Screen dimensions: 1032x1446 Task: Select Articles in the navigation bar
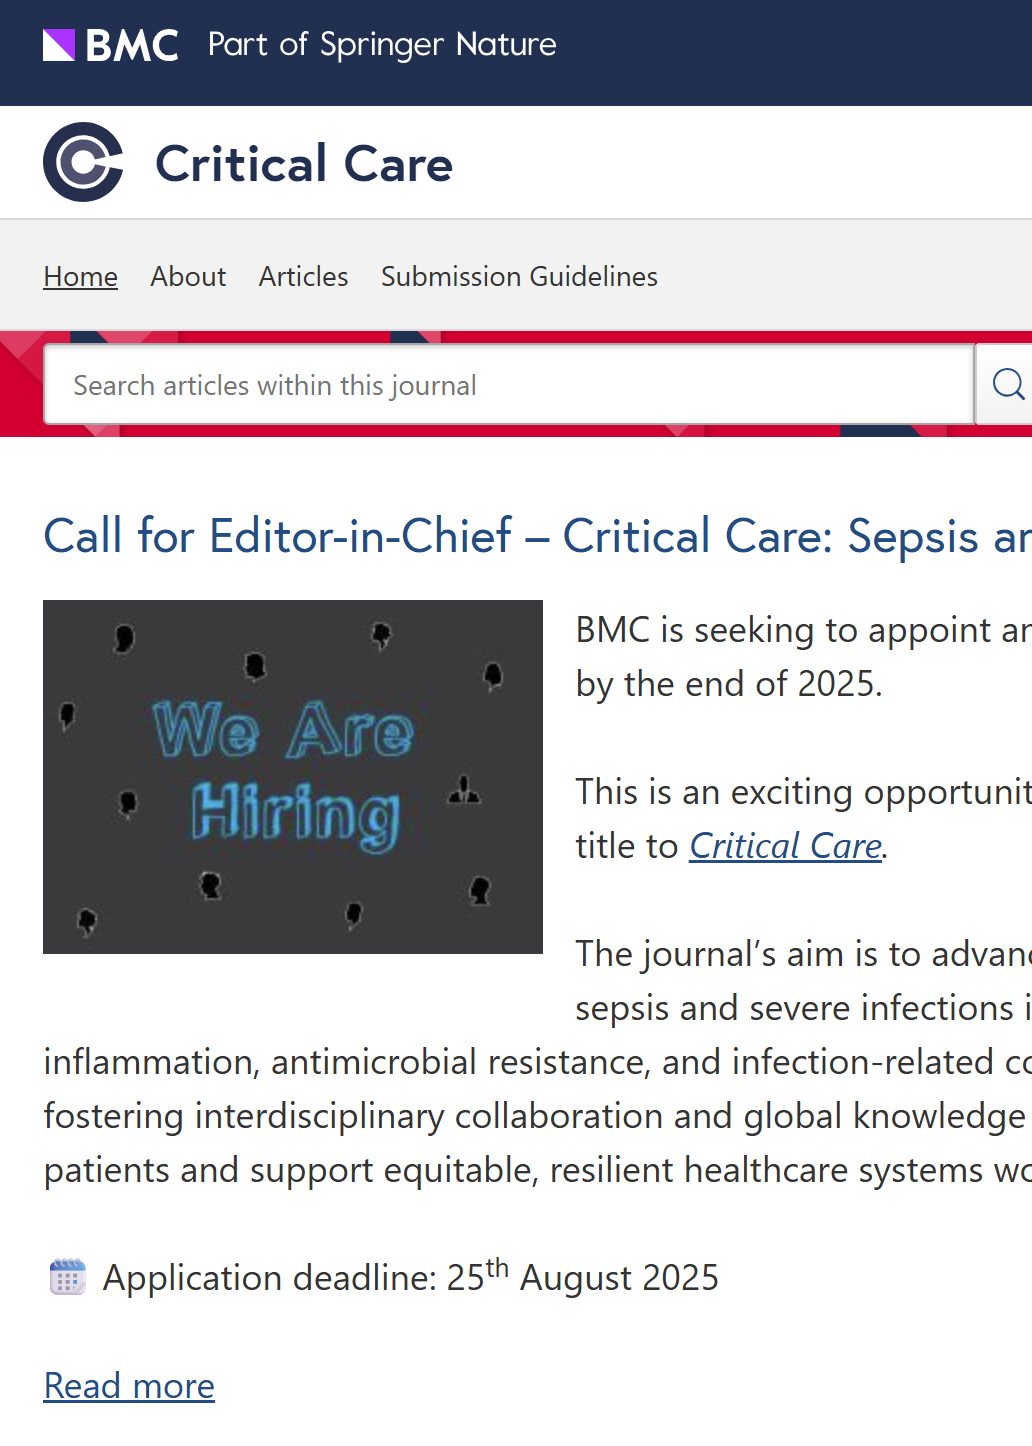coord(303,276)
